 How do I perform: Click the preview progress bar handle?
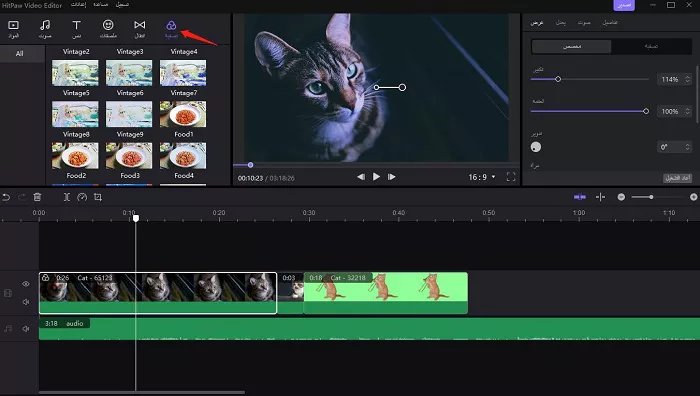coord(250,165)
